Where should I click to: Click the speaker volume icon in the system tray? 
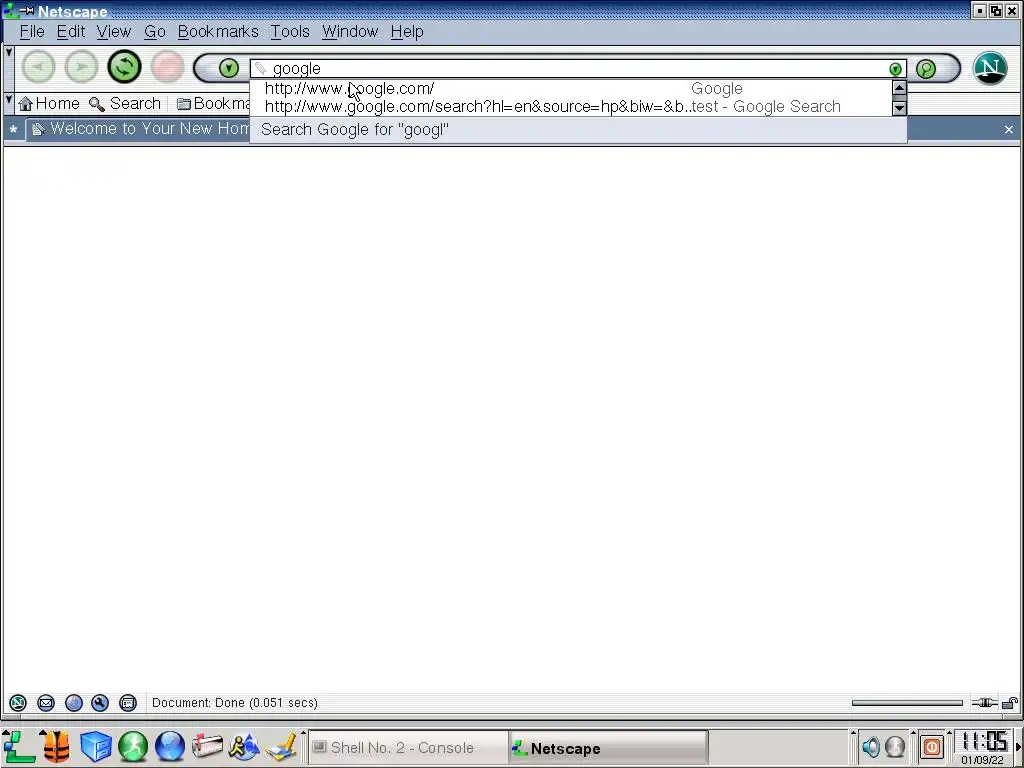coord(871,746)
